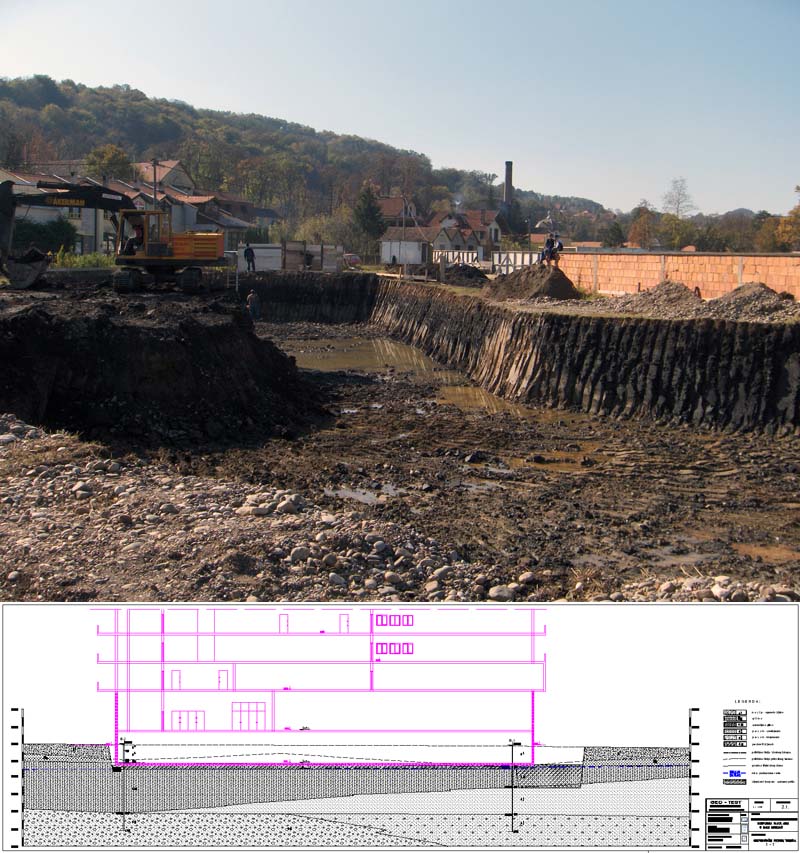Click the bottom gravel layer in the cross-section

[300, 830]
